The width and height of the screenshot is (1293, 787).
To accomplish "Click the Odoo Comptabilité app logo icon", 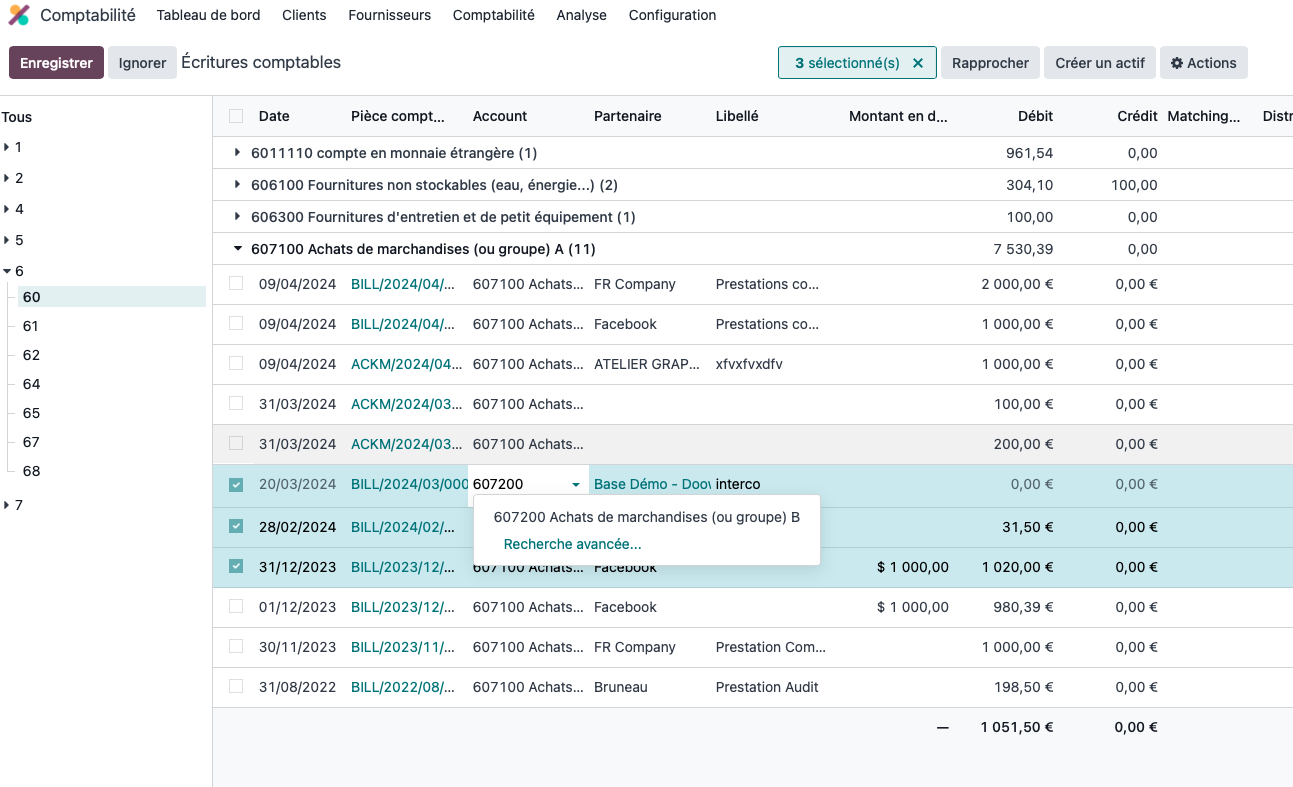I will tap(19, 15).
